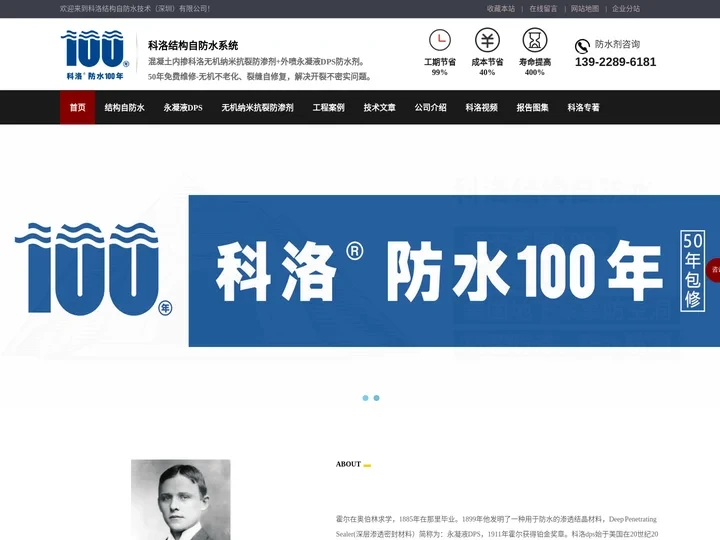Viewport: 720px width, 540px height.
Task: Open the 报告图集 menu item
Action: coord(532,107)
